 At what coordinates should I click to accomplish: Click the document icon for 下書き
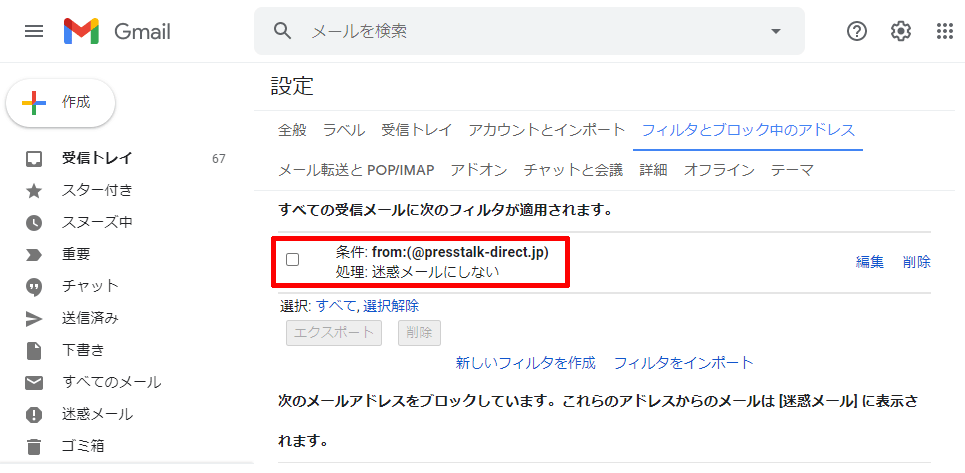pyautogui.click(x=34, y=351)
